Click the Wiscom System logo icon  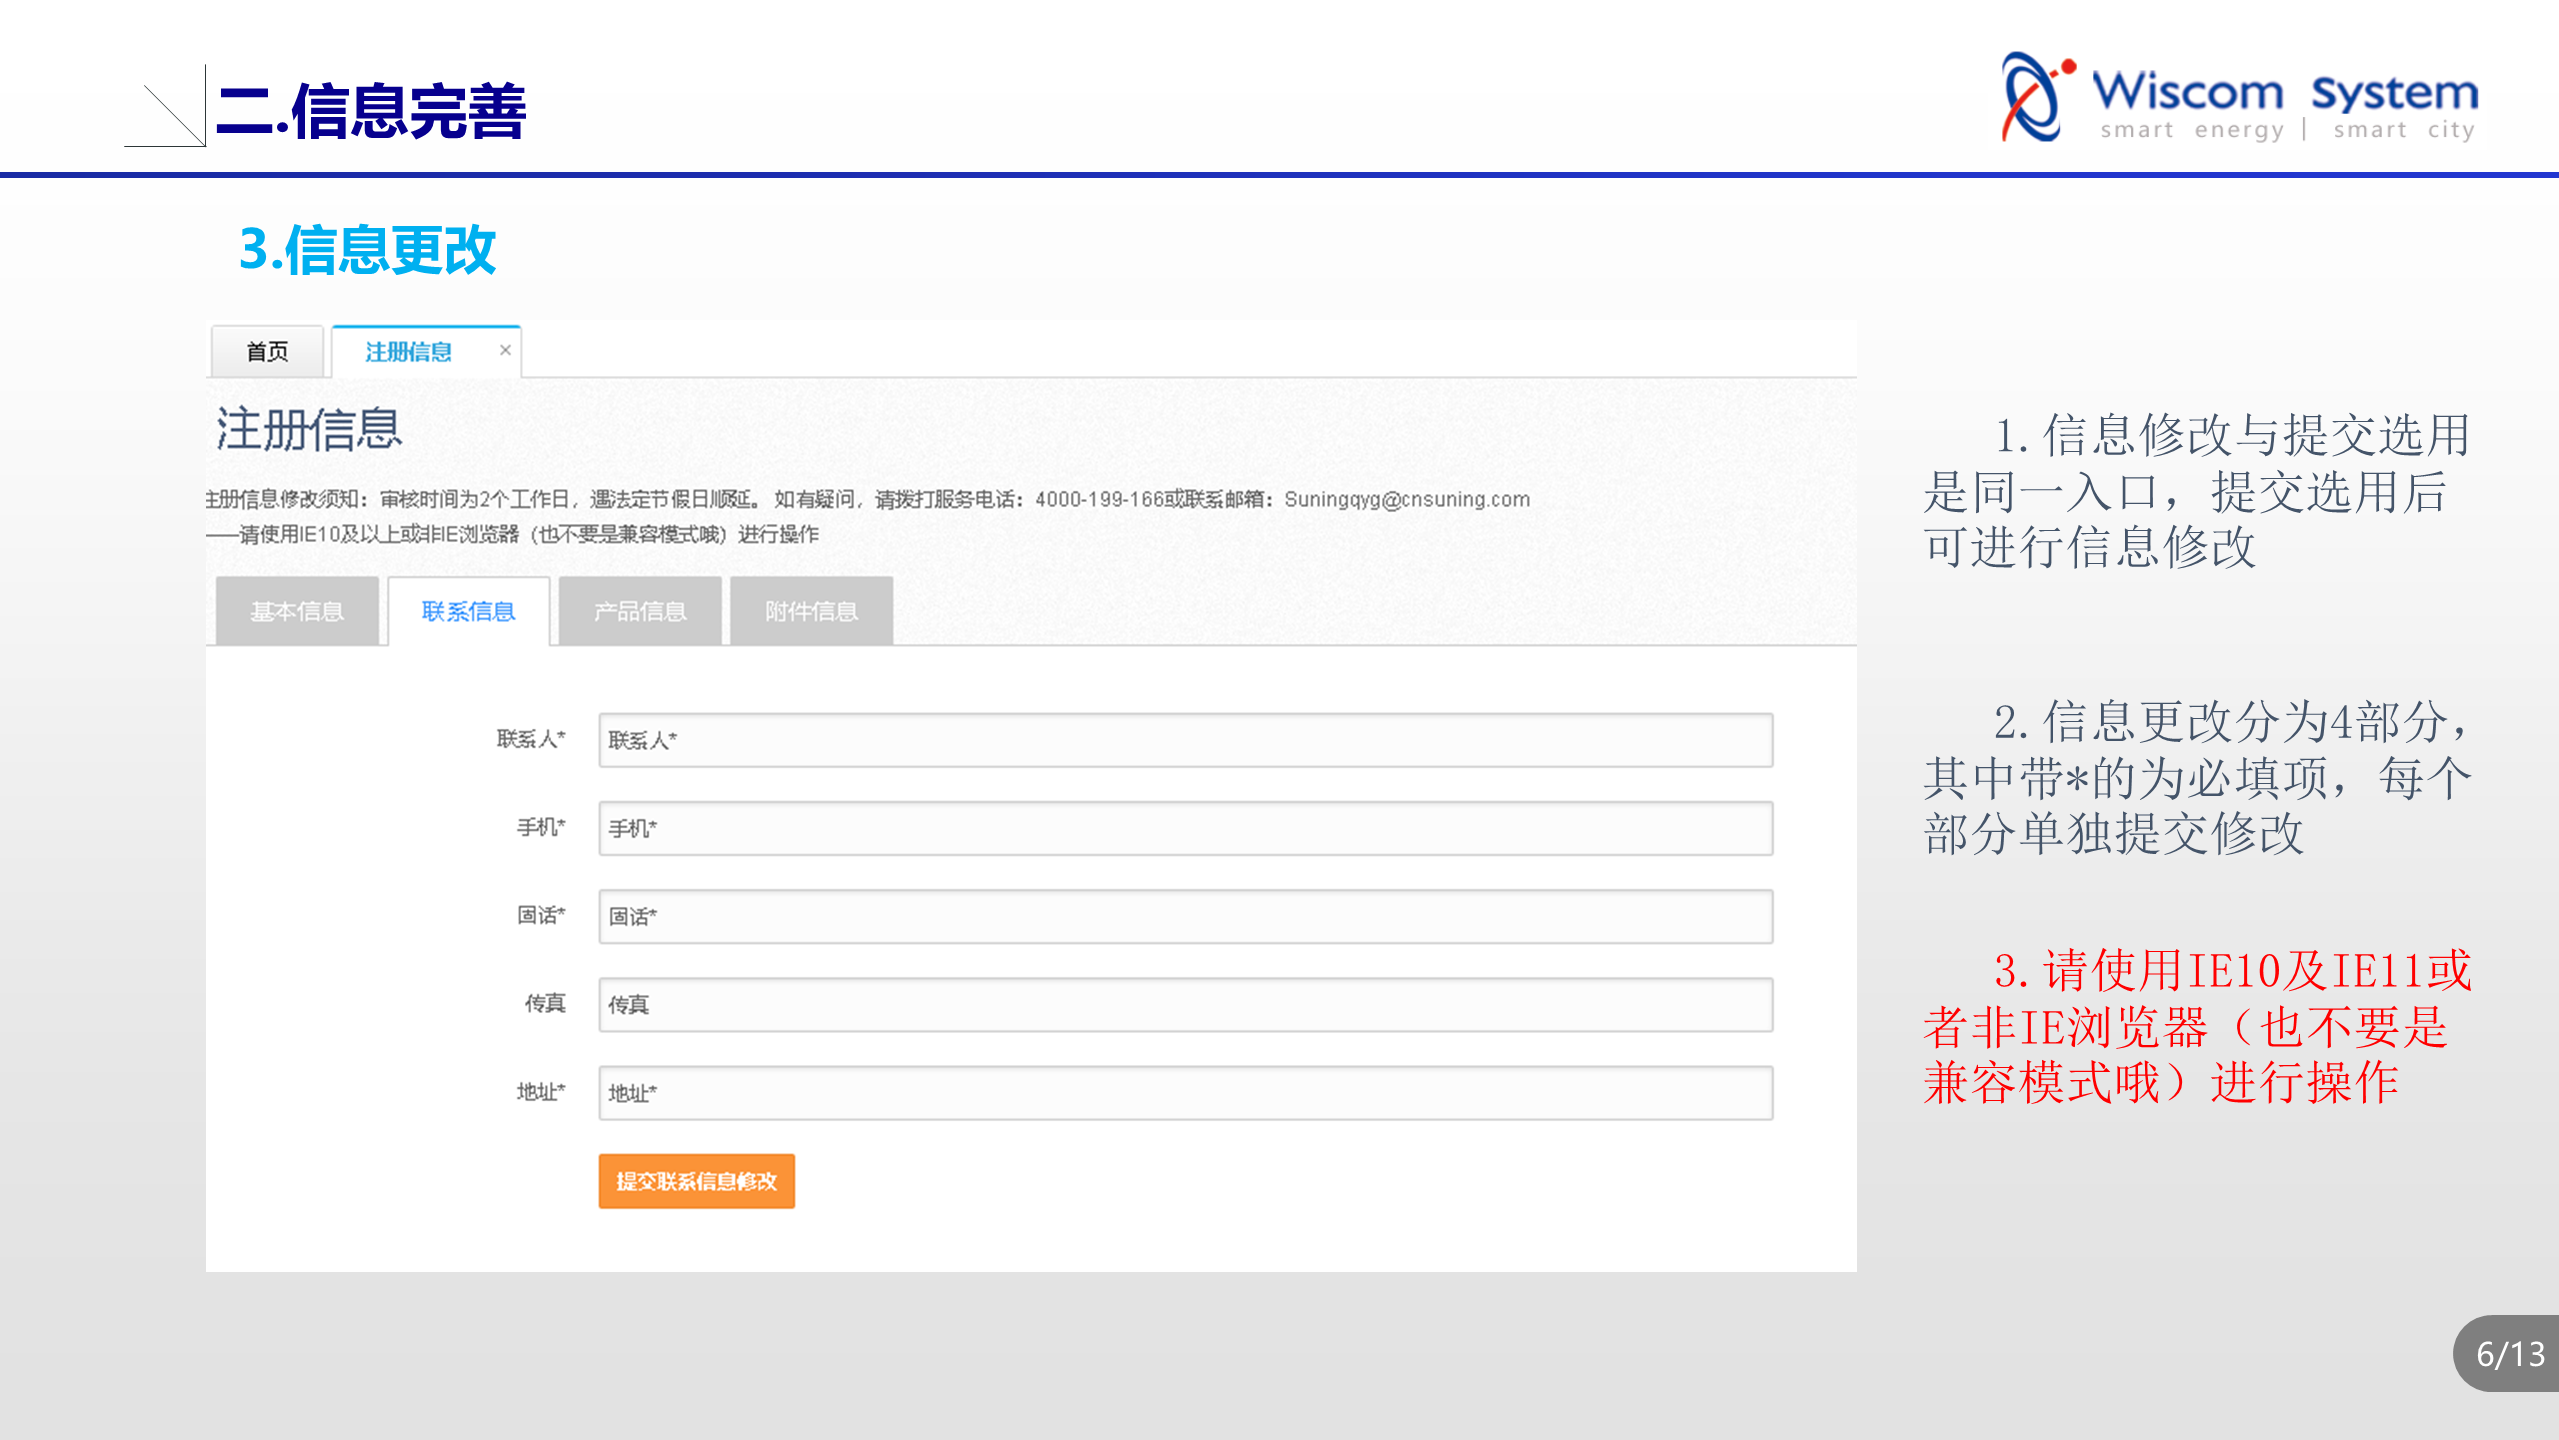(2035, 98)
